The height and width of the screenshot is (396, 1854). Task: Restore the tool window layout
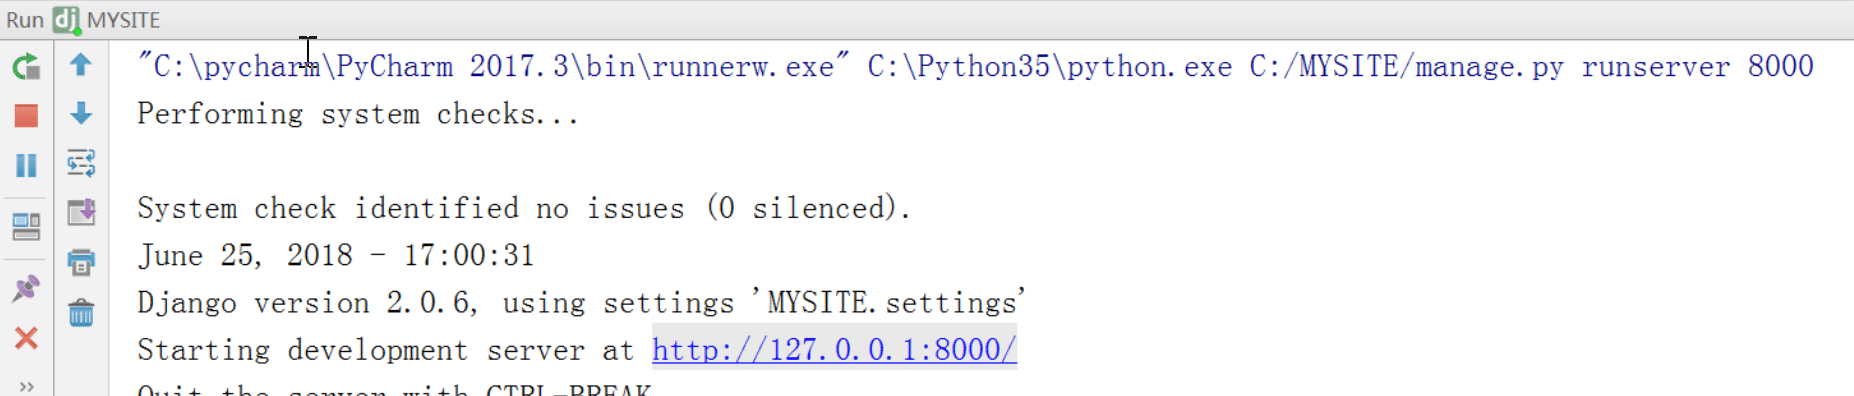tap(26, 227)
